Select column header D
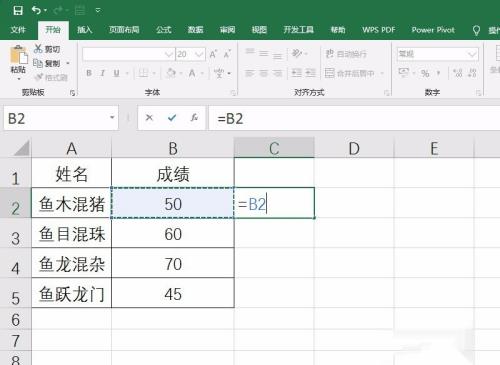This screenshot has height=365, width=500. pyautogui.click(x=354, y=148)
